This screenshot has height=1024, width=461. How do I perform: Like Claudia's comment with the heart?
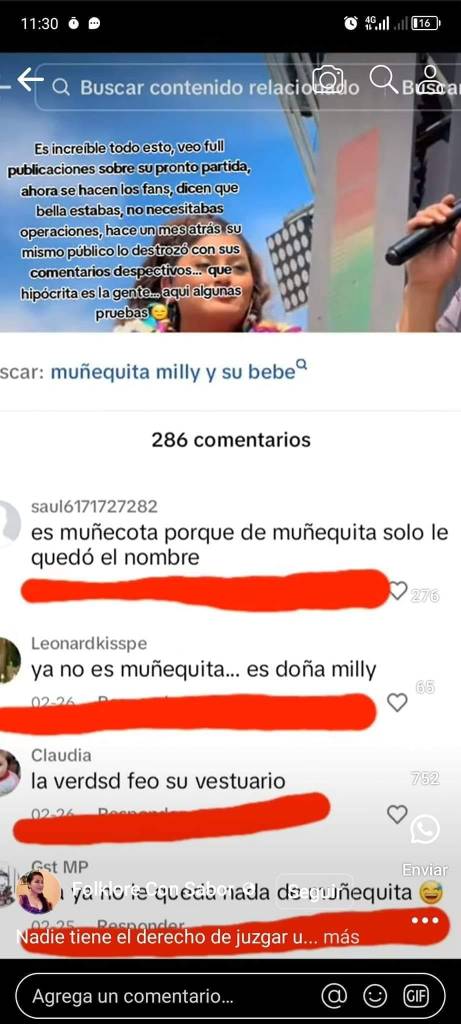pos(397,814)
